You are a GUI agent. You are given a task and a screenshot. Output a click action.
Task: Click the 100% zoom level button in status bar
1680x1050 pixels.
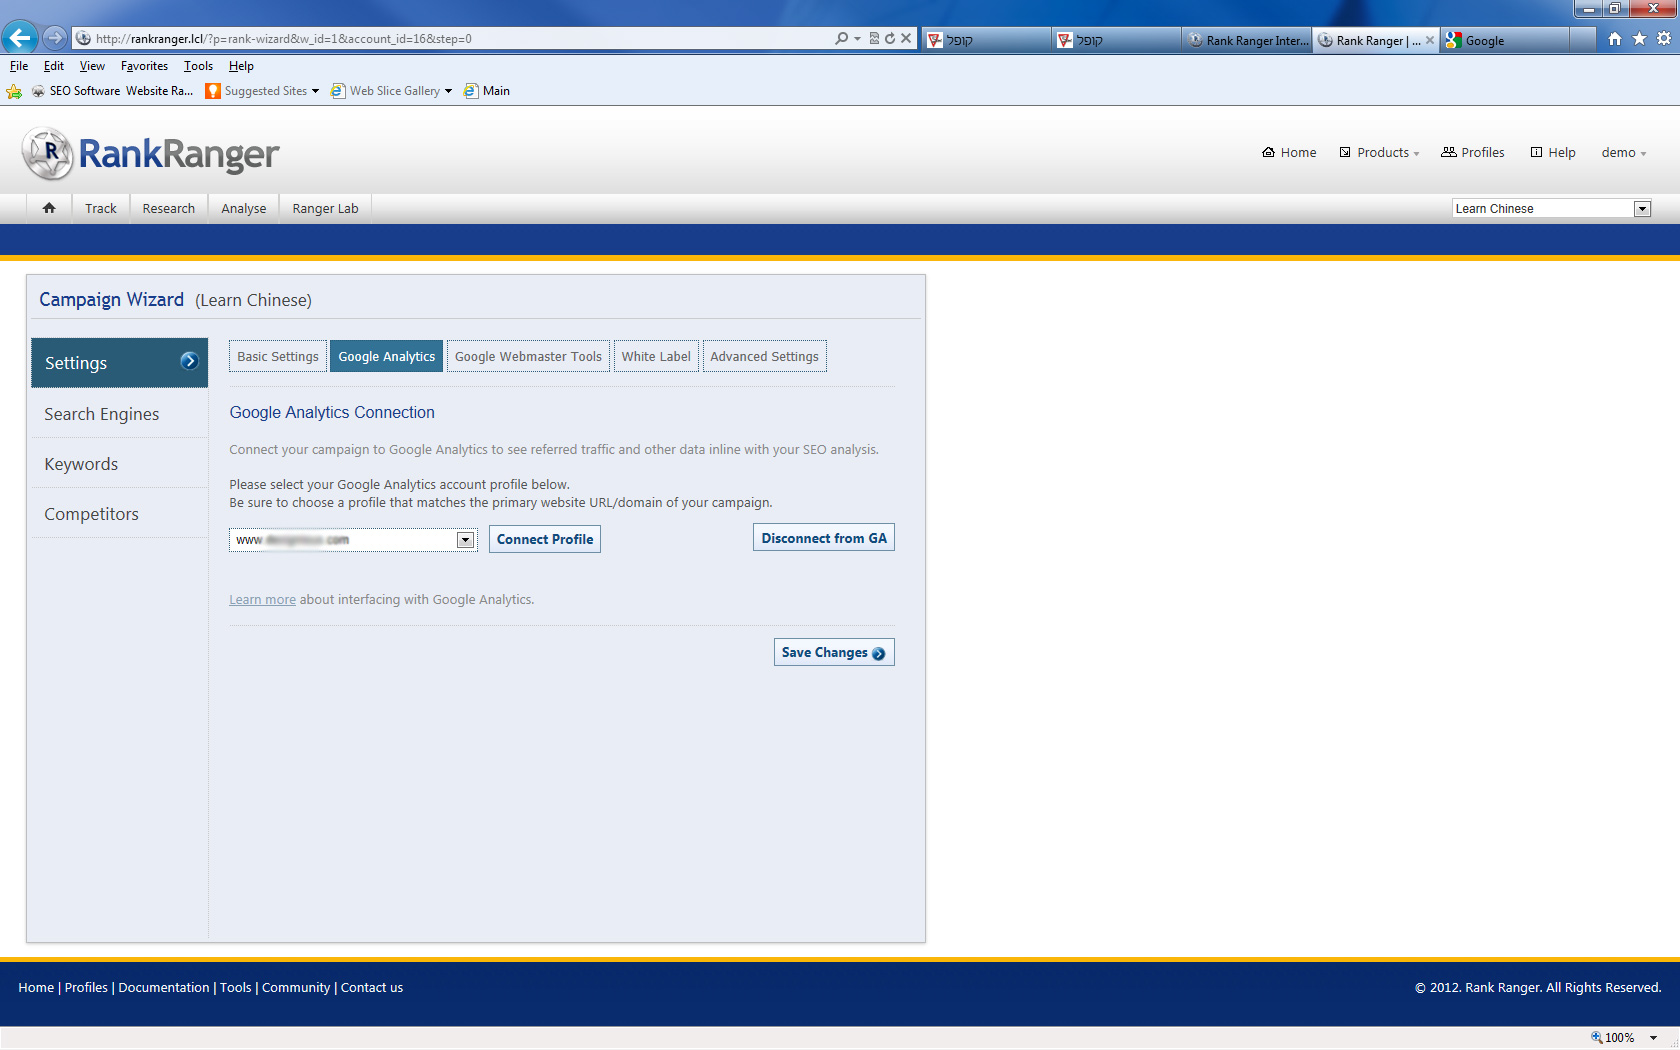[1614, 1038]
